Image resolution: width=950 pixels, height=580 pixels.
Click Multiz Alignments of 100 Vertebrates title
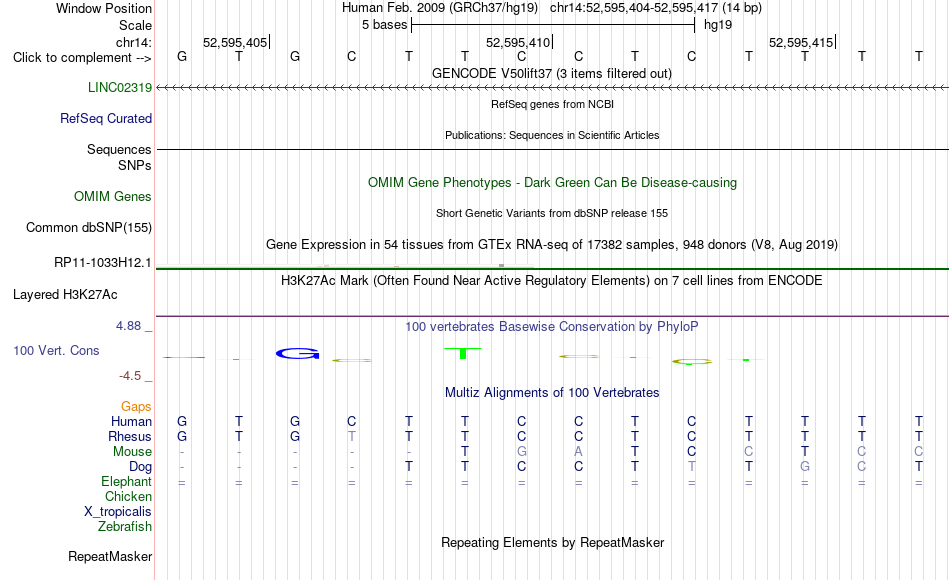point(552,393)
